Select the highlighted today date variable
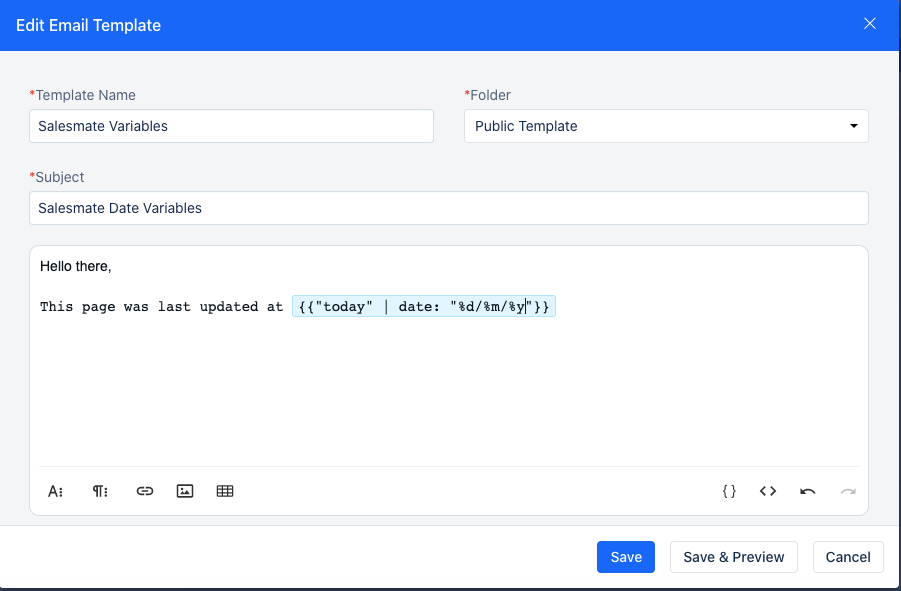Screen dimensions: 901x591 coord(423,306)
